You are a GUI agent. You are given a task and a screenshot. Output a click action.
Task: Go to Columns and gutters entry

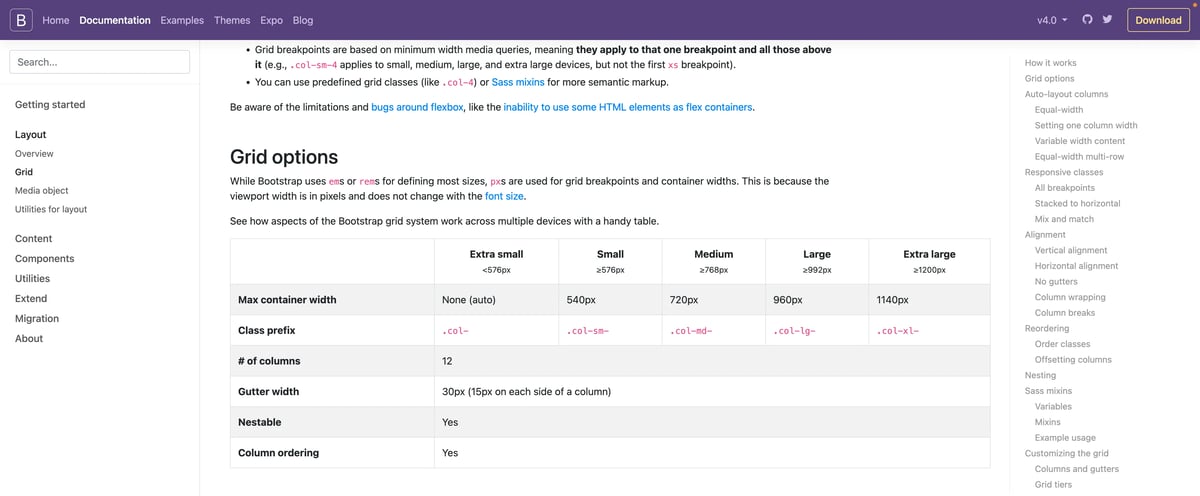point(1077,469)
